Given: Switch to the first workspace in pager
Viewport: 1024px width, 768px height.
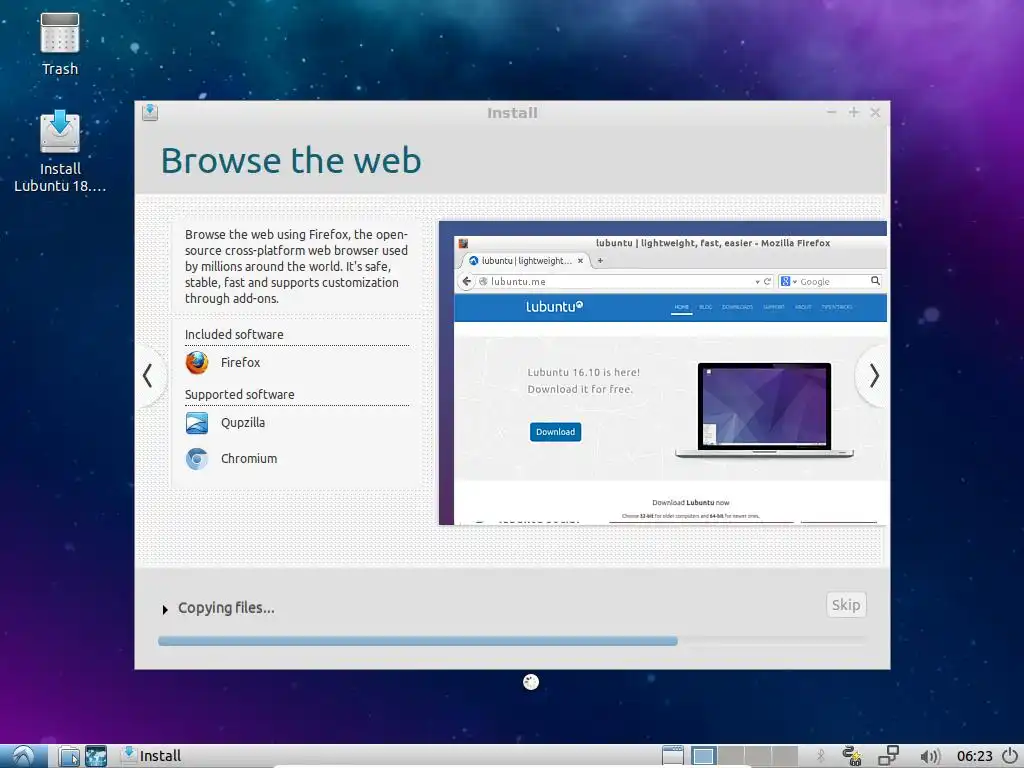Looking at the screenshot, I should click(x=703, y=756).
